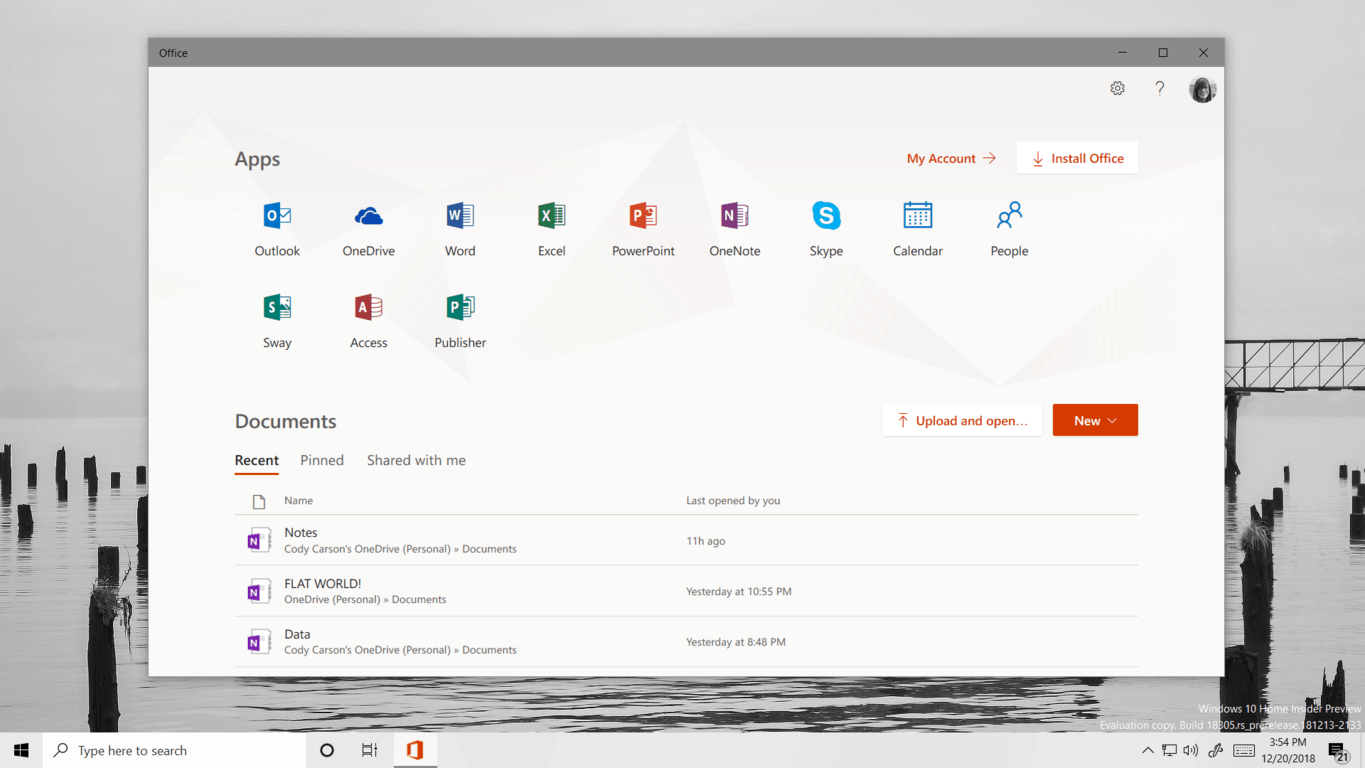Launch the Excel app icon
The image size is (1365, 768).
tap(552, 216)
